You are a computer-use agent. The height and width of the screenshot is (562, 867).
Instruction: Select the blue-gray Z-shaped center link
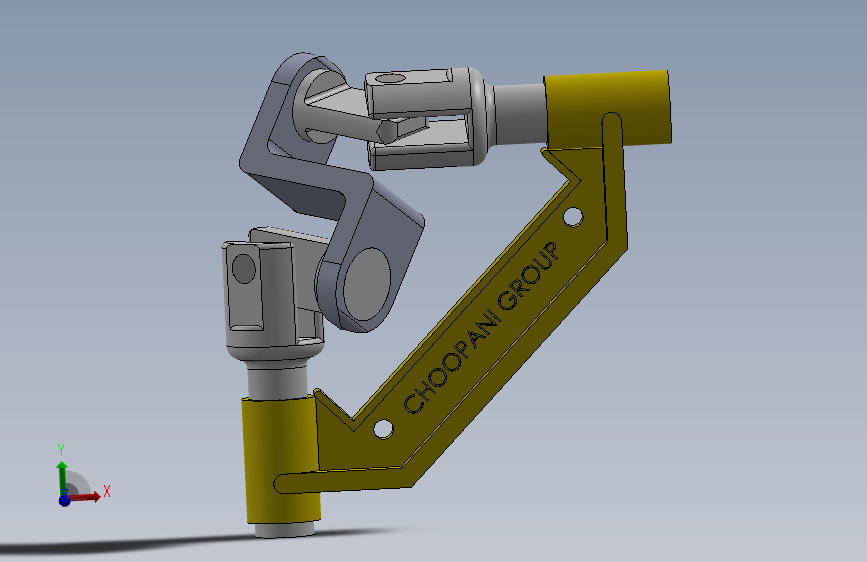[x=332, y=194]
